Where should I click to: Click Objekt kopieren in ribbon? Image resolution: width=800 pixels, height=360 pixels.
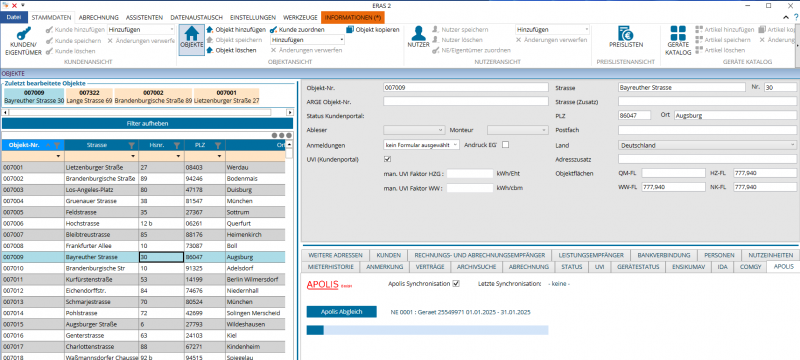pos(373,30)
